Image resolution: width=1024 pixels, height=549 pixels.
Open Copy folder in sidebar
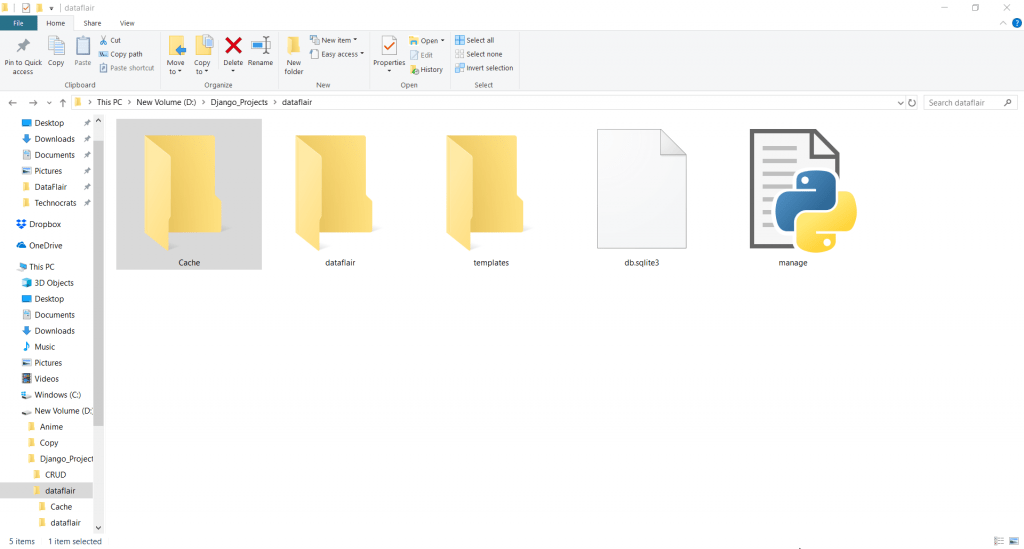43,443
